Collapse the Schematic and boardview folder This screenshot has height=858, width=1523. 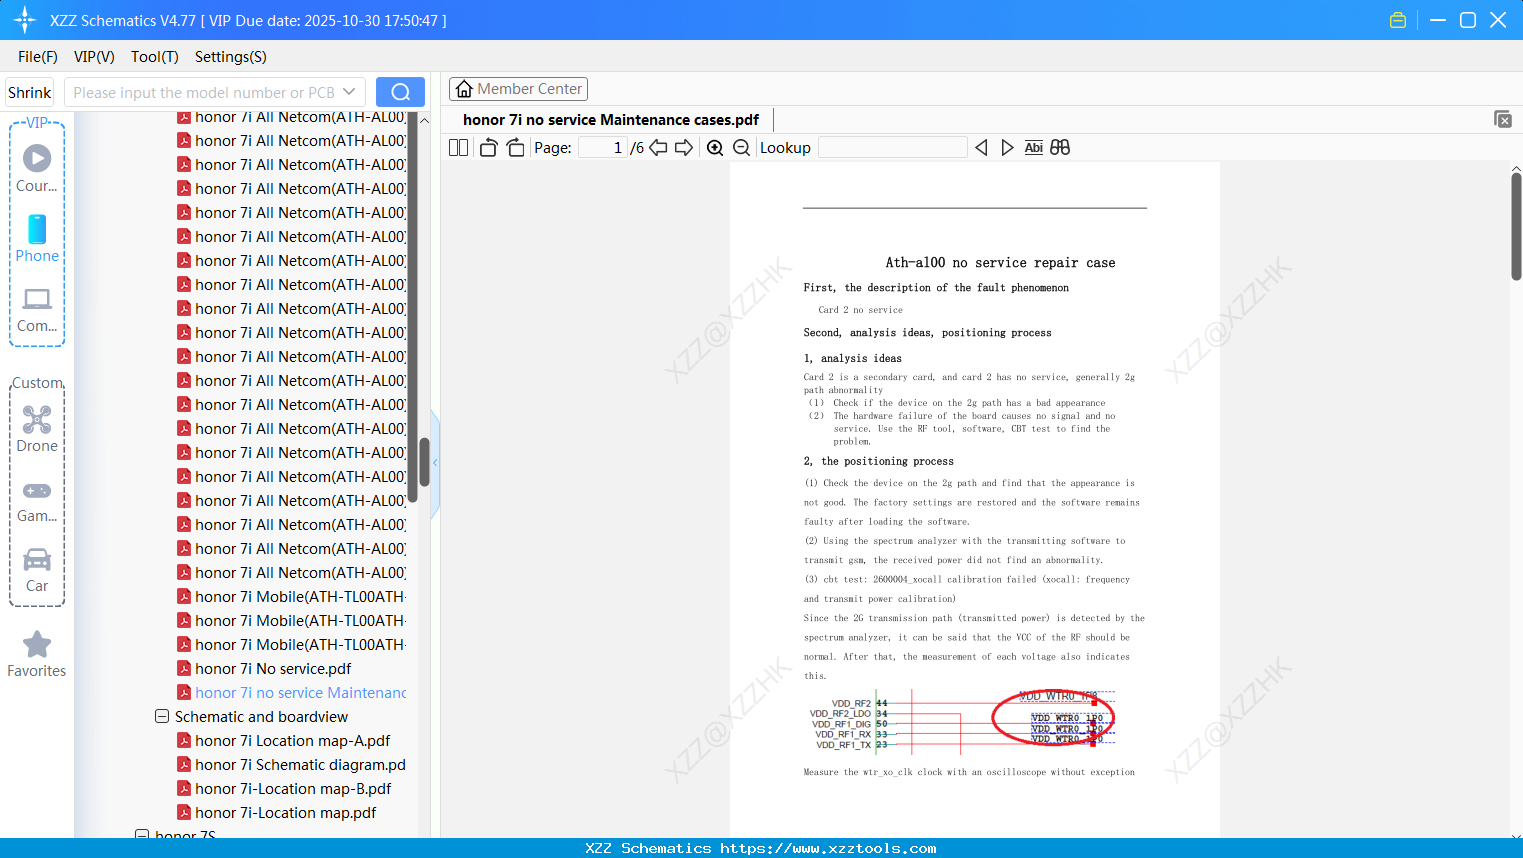click(162, 717)
